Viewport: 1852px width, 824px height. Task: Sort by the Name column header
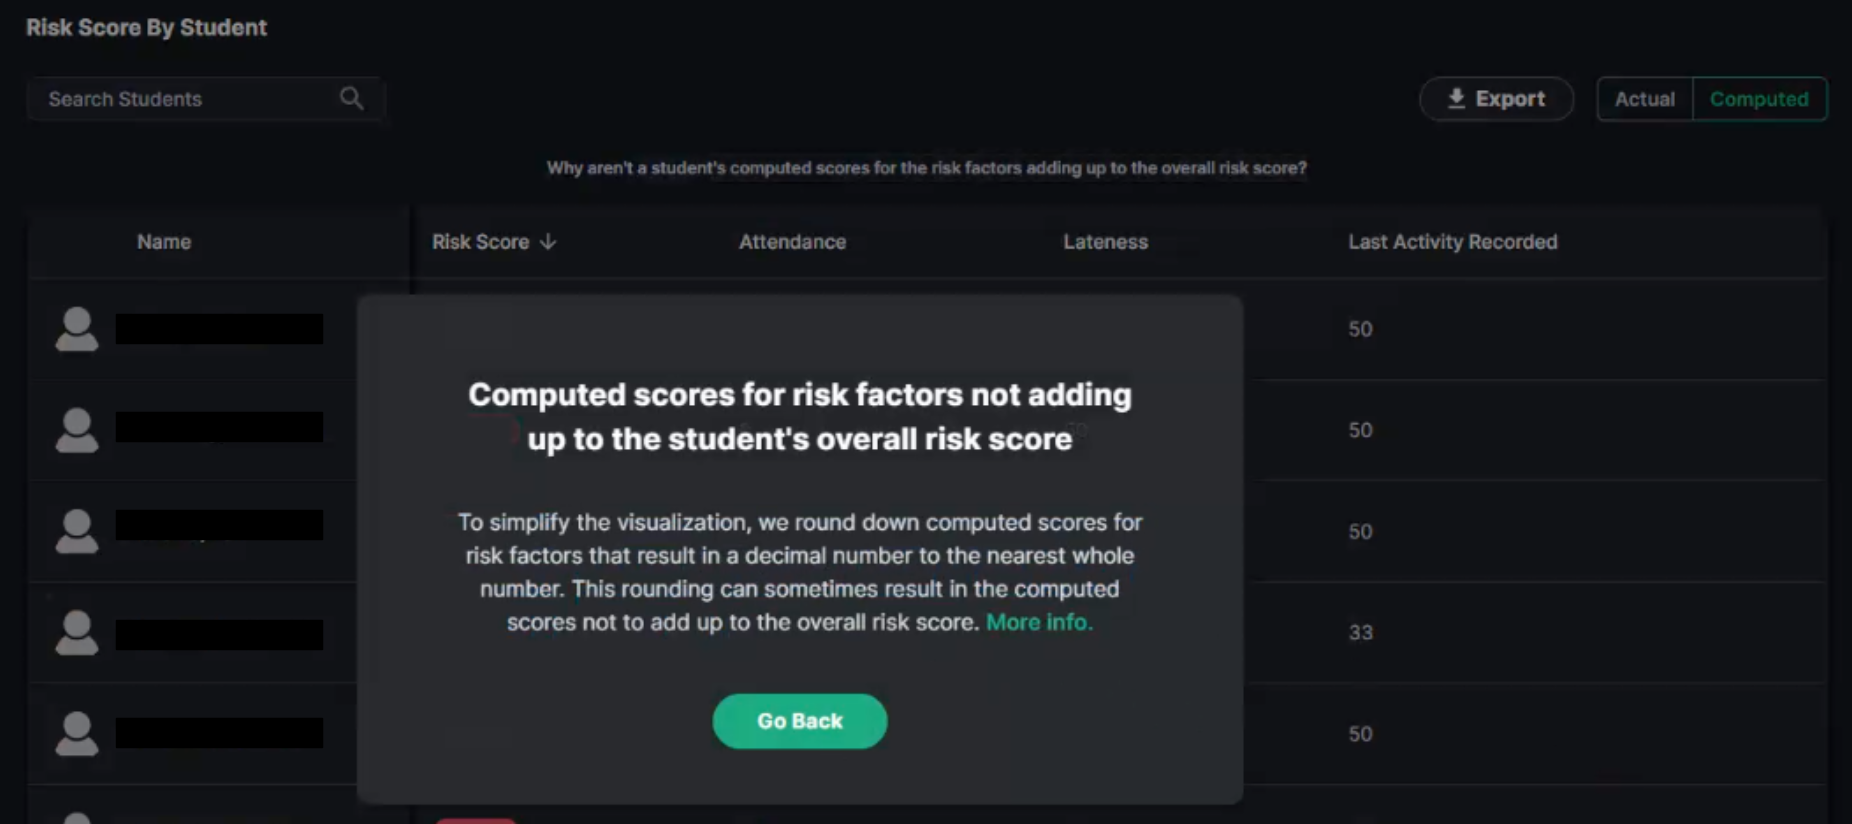click(164, 242)
